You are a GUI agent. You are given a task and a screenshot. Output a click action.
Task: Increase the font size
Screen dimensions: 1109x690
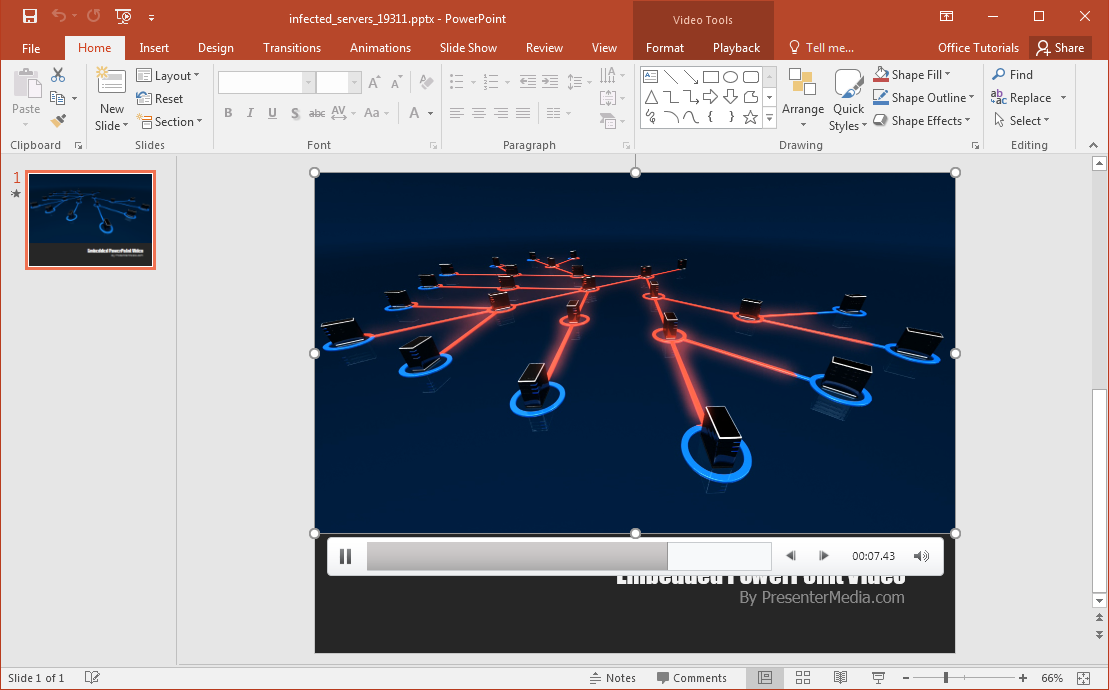[374, 83]
